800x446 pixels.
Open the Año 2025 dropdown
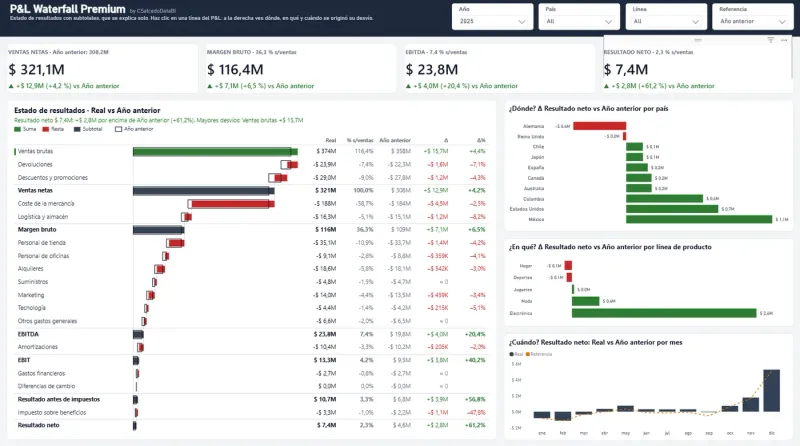coord(492,21)
